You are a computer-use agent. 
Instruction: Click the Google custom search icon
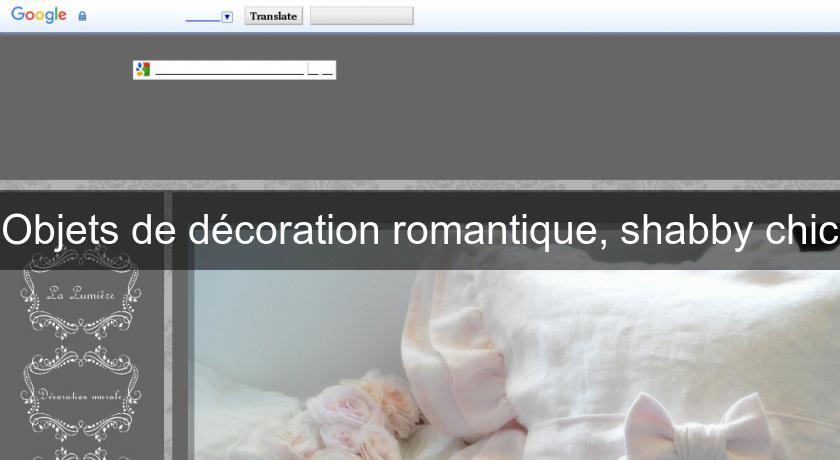pos(142,70)
